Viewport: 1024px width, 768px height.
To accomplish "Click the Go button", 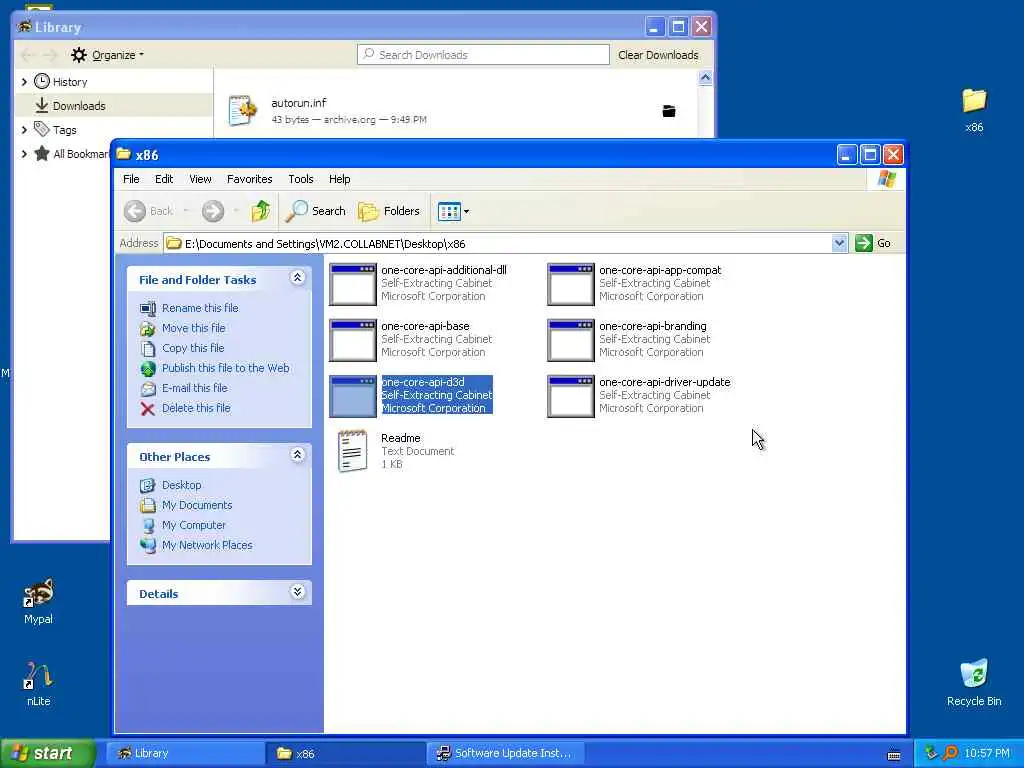I will [873, 243].
